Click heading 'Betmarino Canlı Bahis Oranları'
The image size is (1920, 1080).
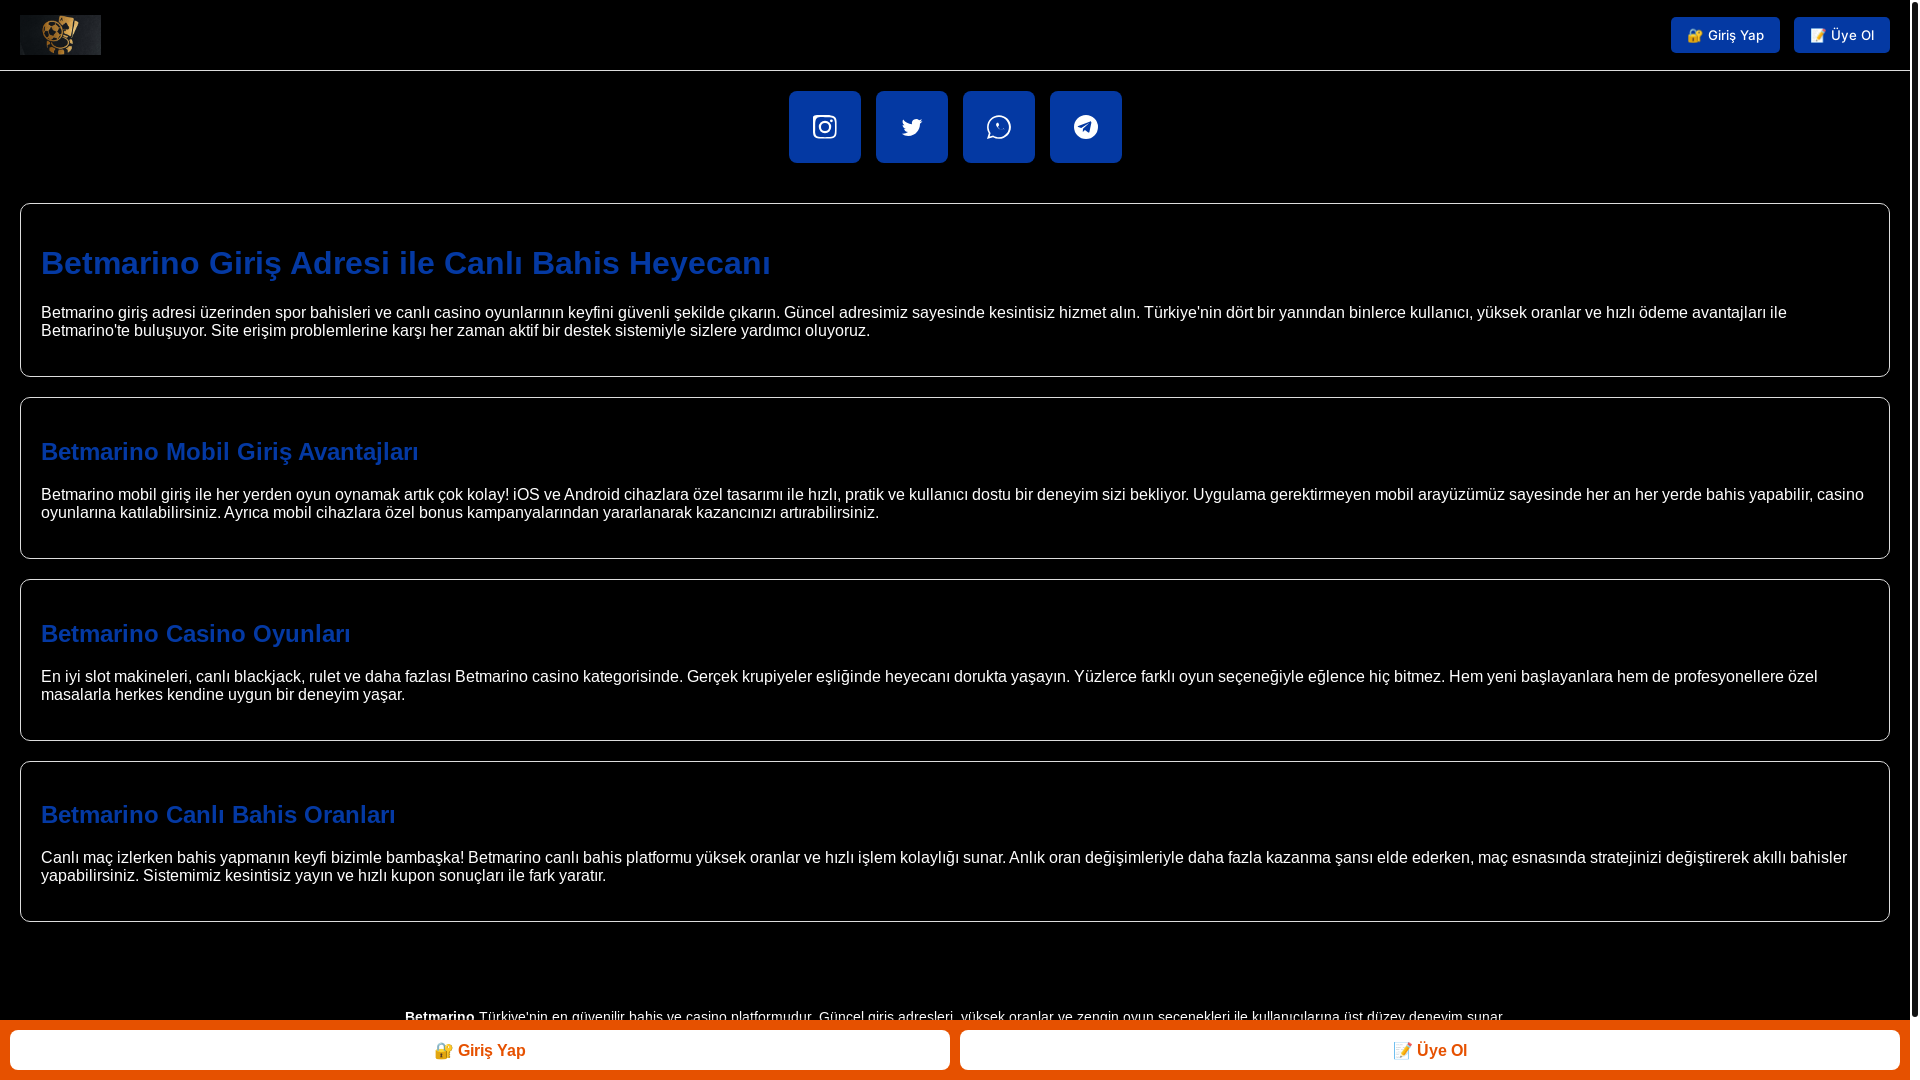pos(217,815)
